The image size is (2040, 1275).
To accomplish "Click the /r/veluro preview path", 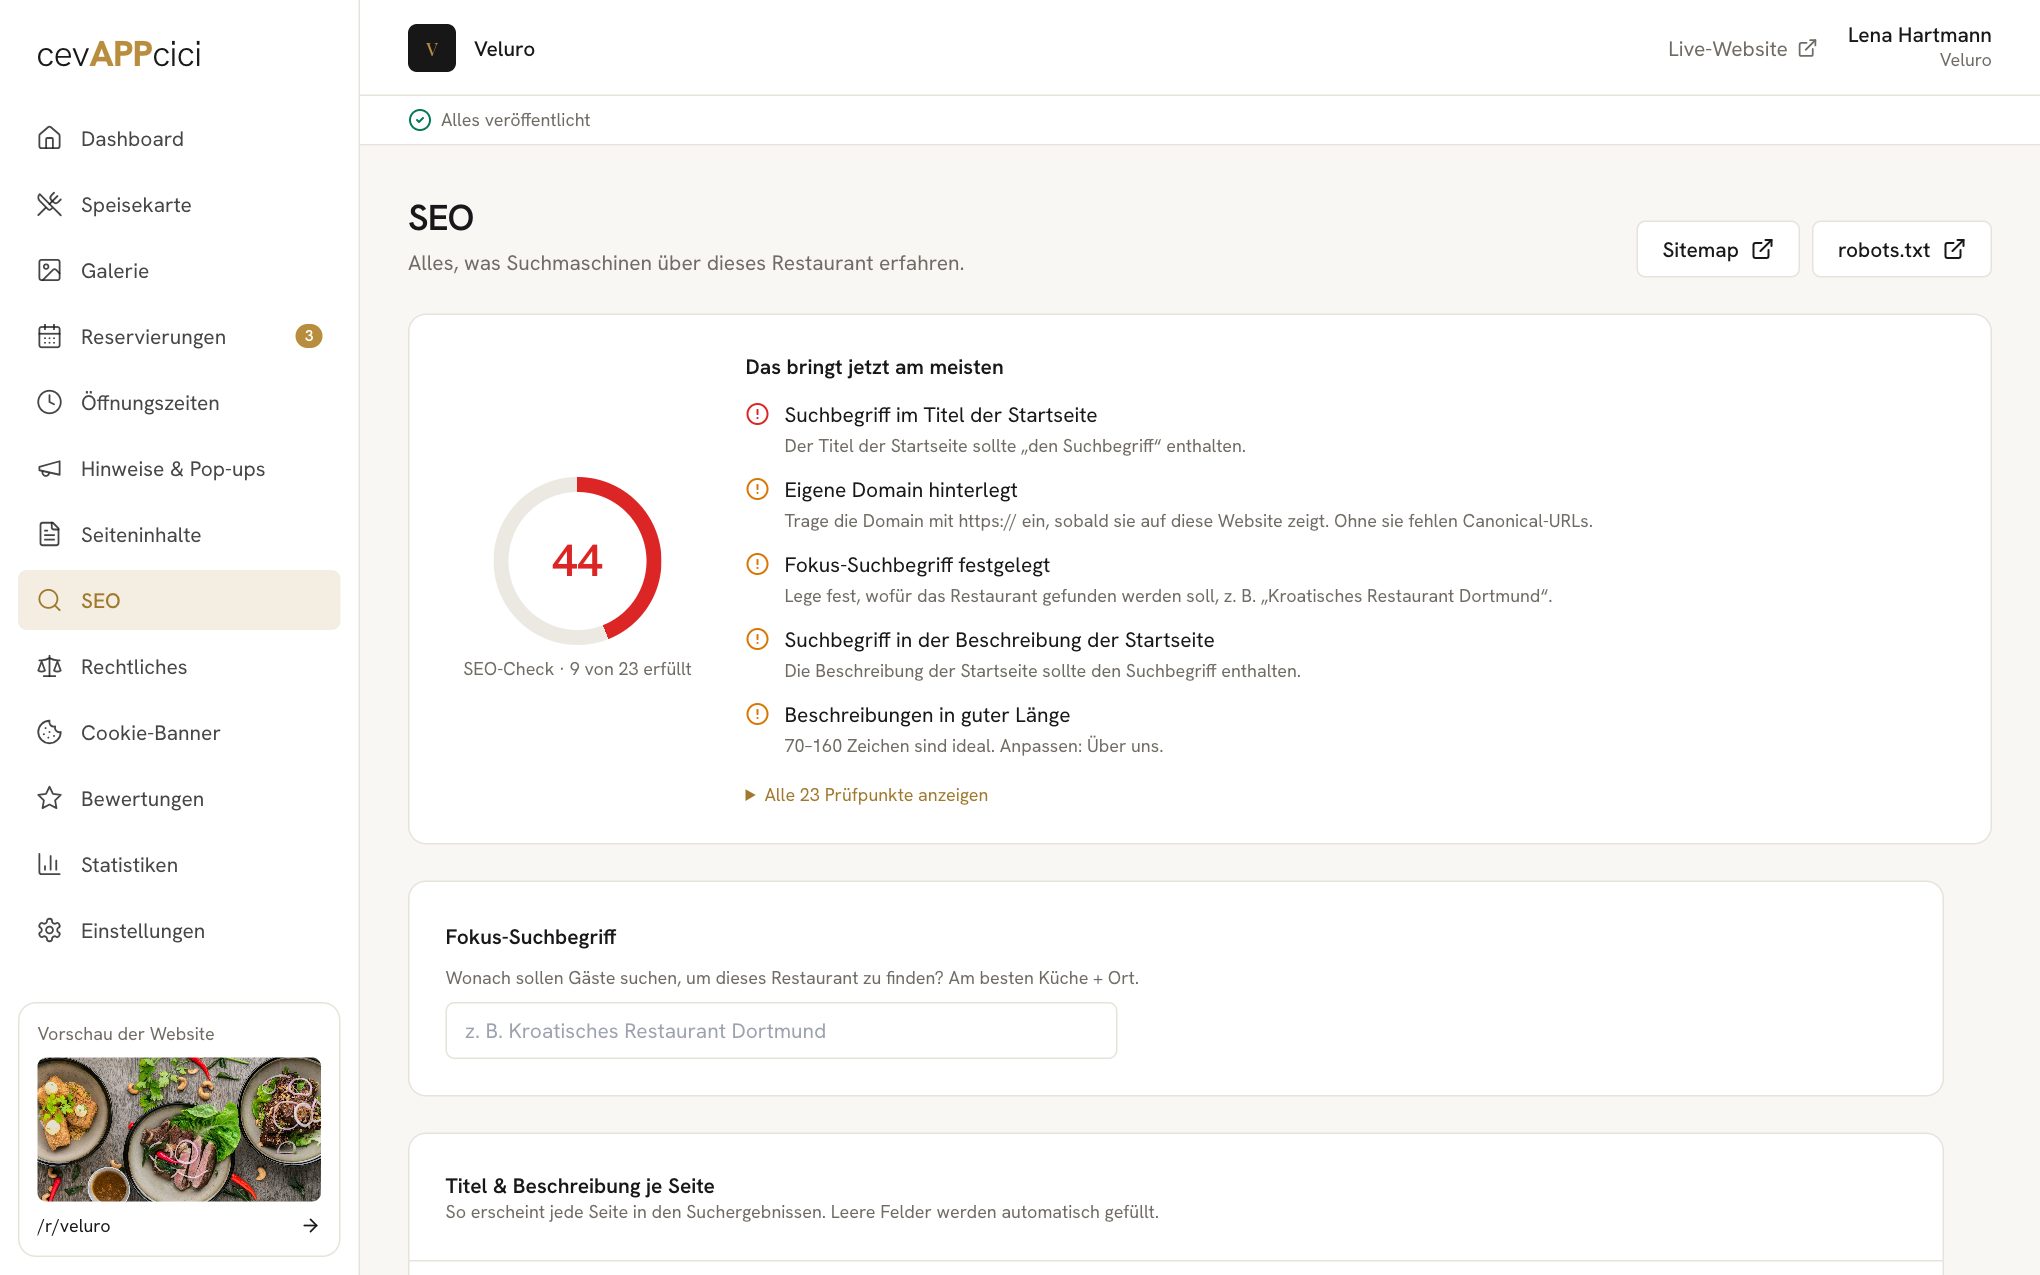I will point(74,1226).
